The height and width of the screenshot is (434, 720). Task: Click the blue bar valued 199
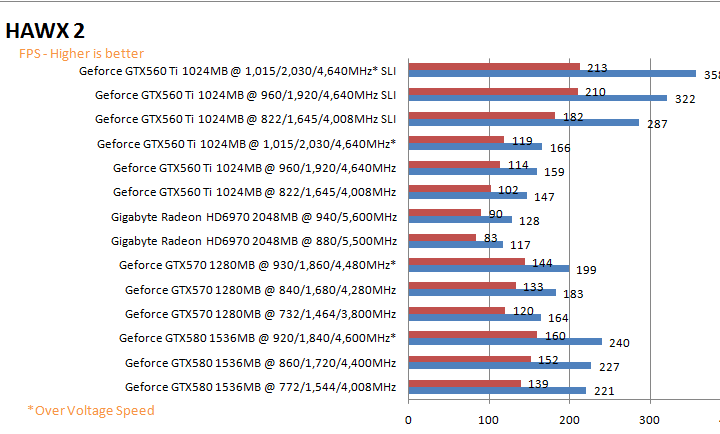[489, 269]
